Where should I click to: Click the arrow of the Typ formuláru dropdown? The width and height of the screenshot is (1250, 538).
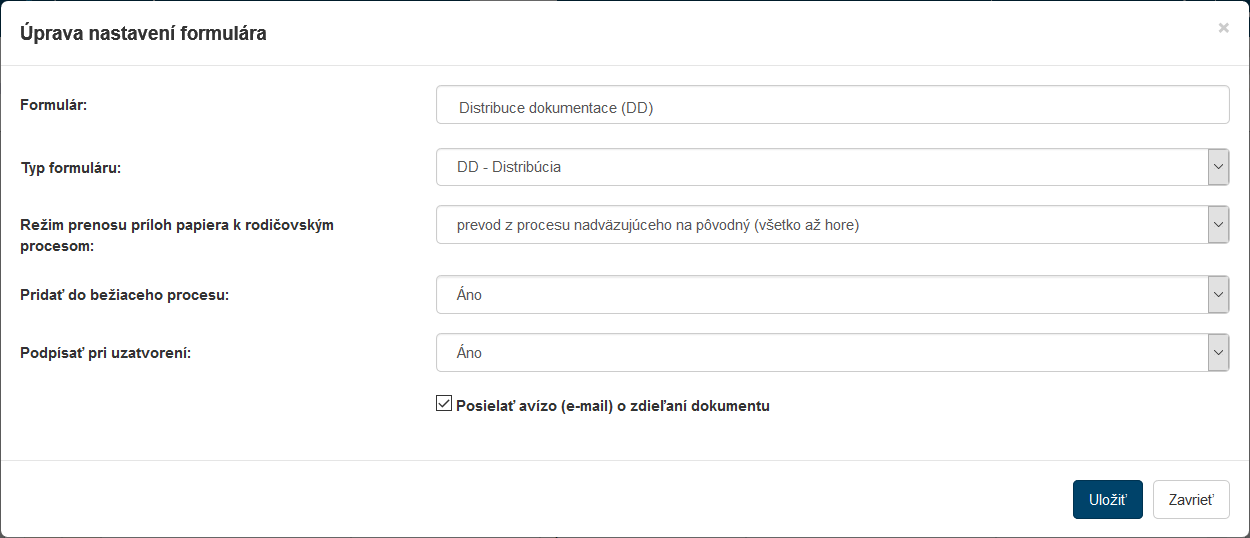click(x=1218, y=167)
